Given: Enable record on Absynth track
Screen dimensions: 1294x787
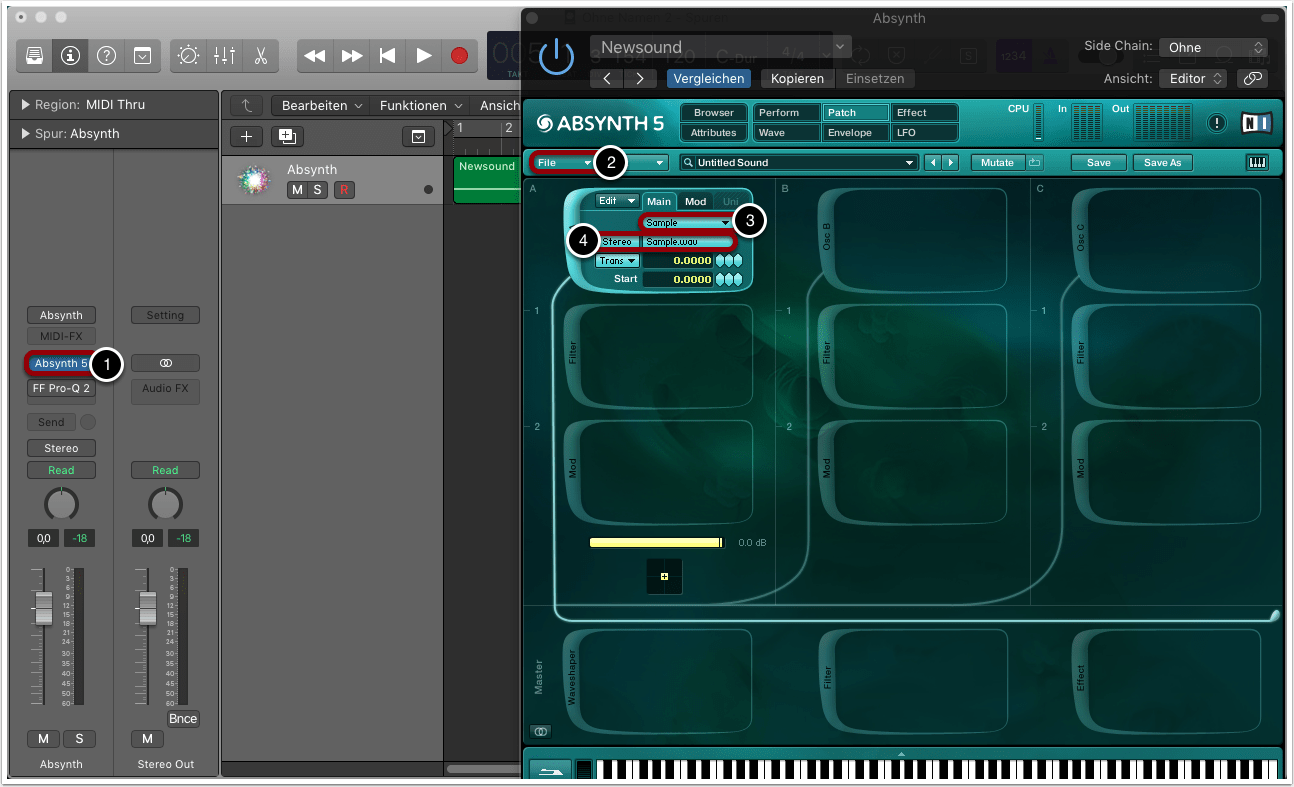Looking at the screenshot, I should click(x=343, y=190).
